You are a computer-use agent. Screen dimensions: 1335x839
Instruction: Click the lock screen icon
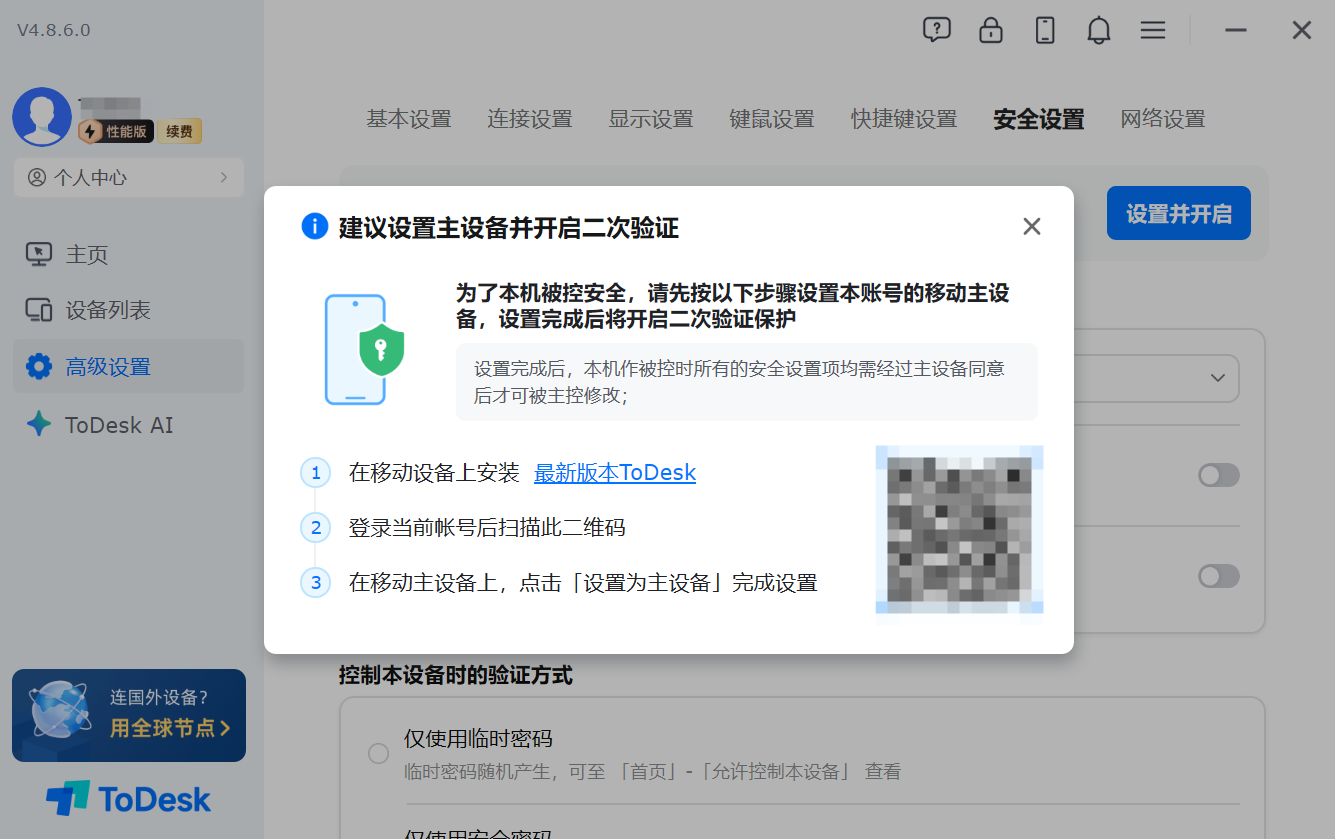tap(991, 30)
